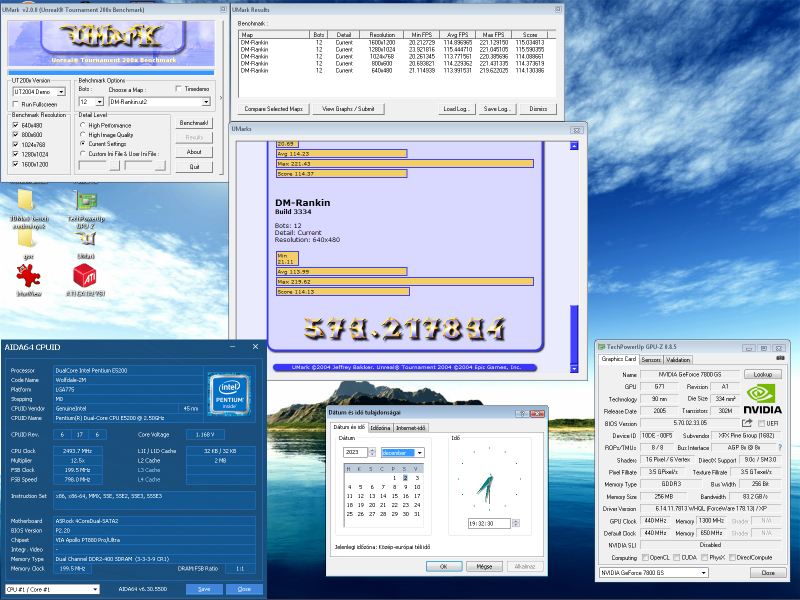The image size is (800, 600).
Task: Click the time input field showing 19:32:30
Action: click(x=489, y=523)
